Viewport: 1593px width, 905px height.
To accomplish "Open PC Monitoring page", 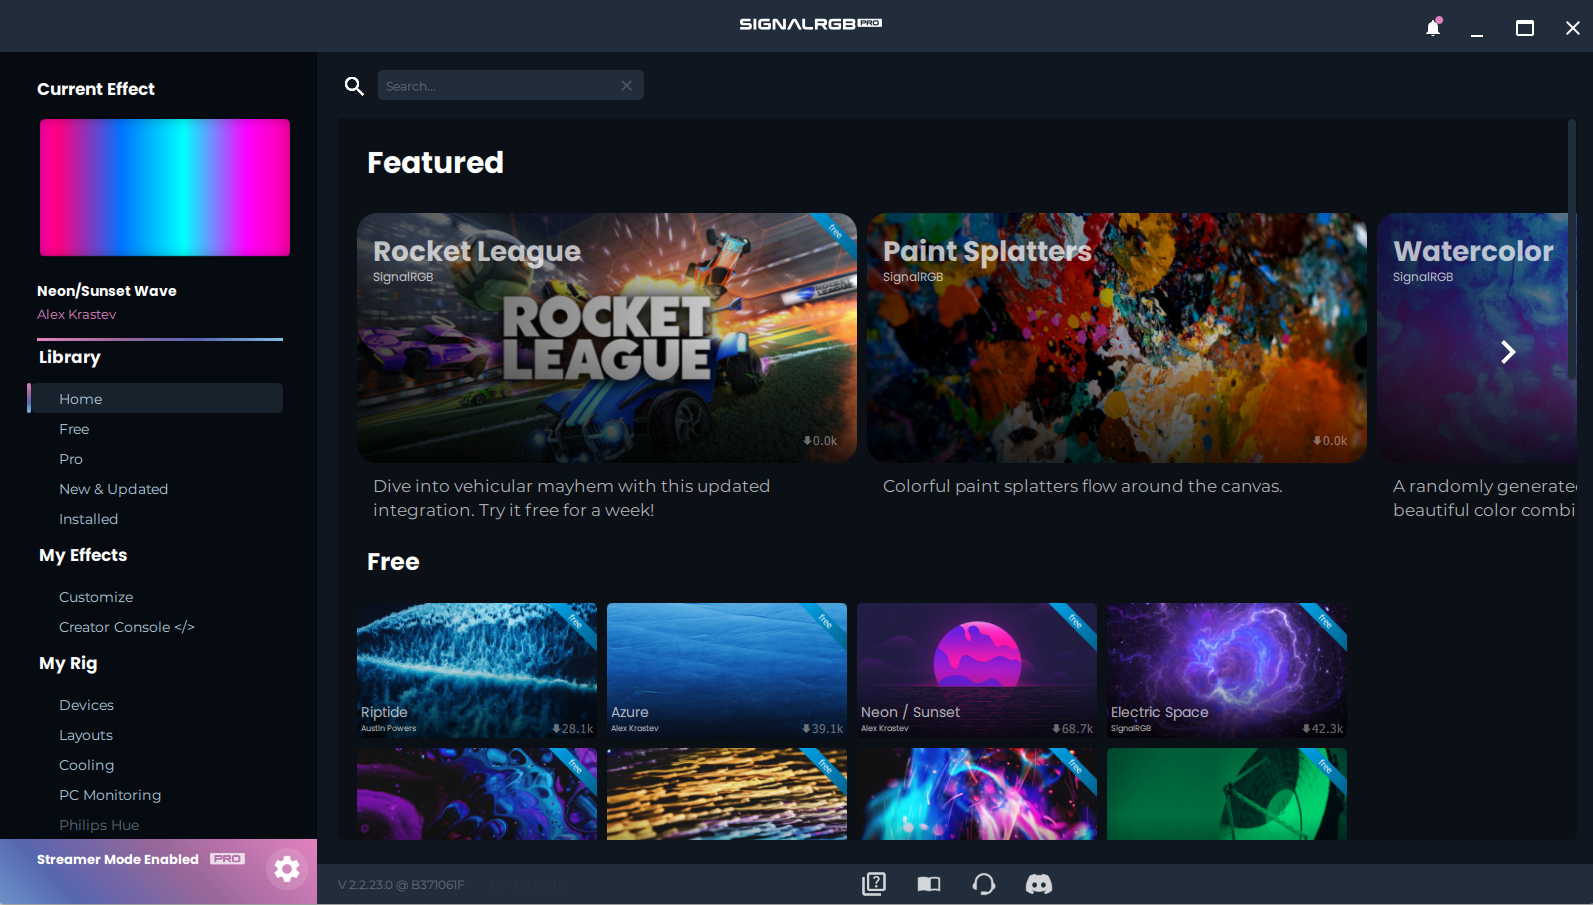I will (x=110, y=795).
